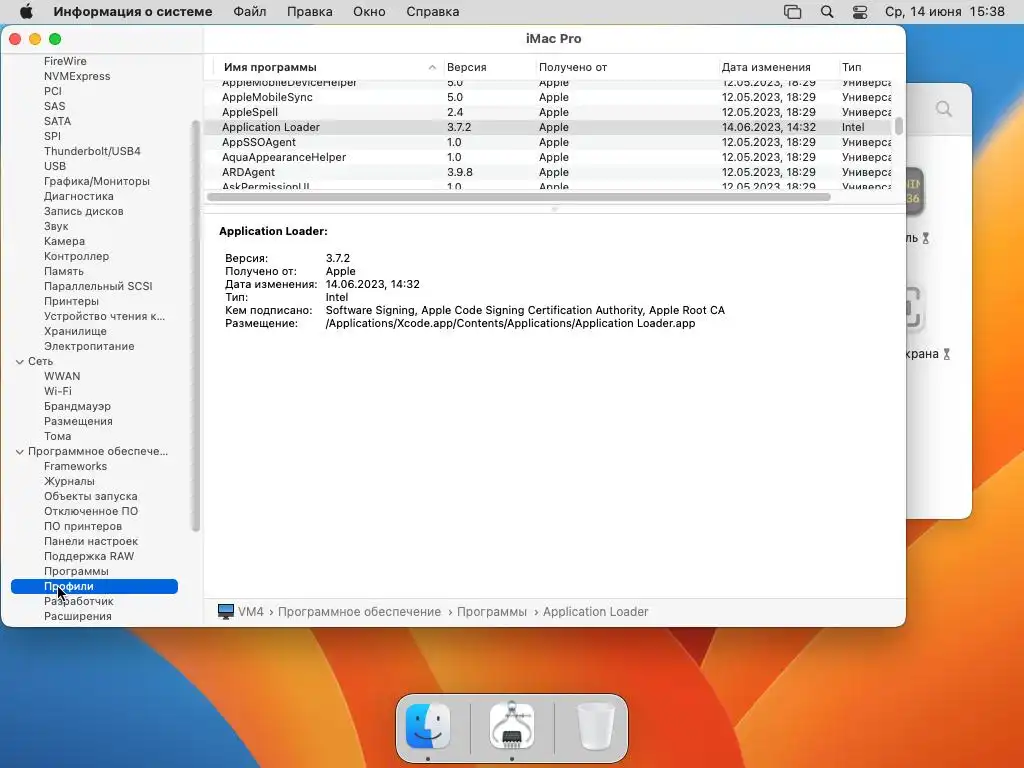This screenshot has height=768, width=1024.
Task: Select the AppSSOAgent table row
Action: (547, 142)
